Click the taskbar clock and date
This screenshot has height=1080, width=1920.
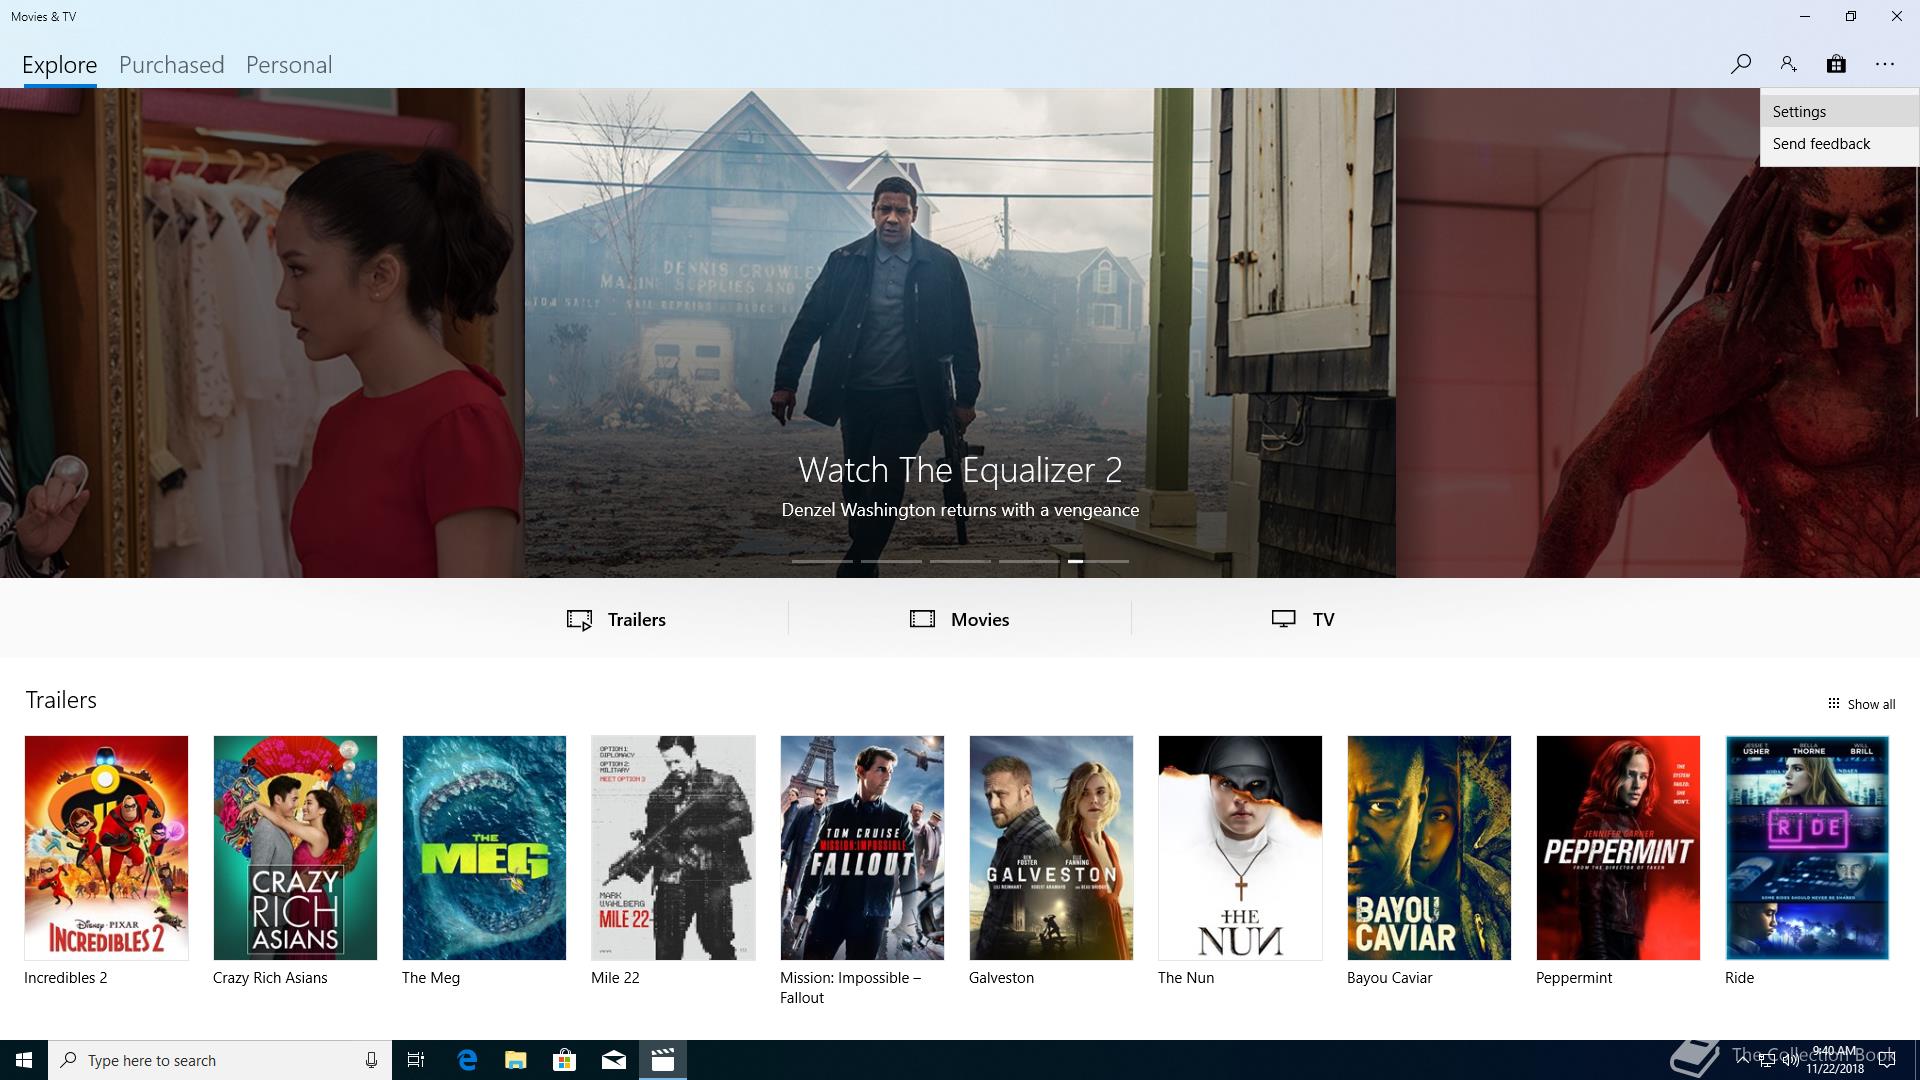point(1834,1060)
